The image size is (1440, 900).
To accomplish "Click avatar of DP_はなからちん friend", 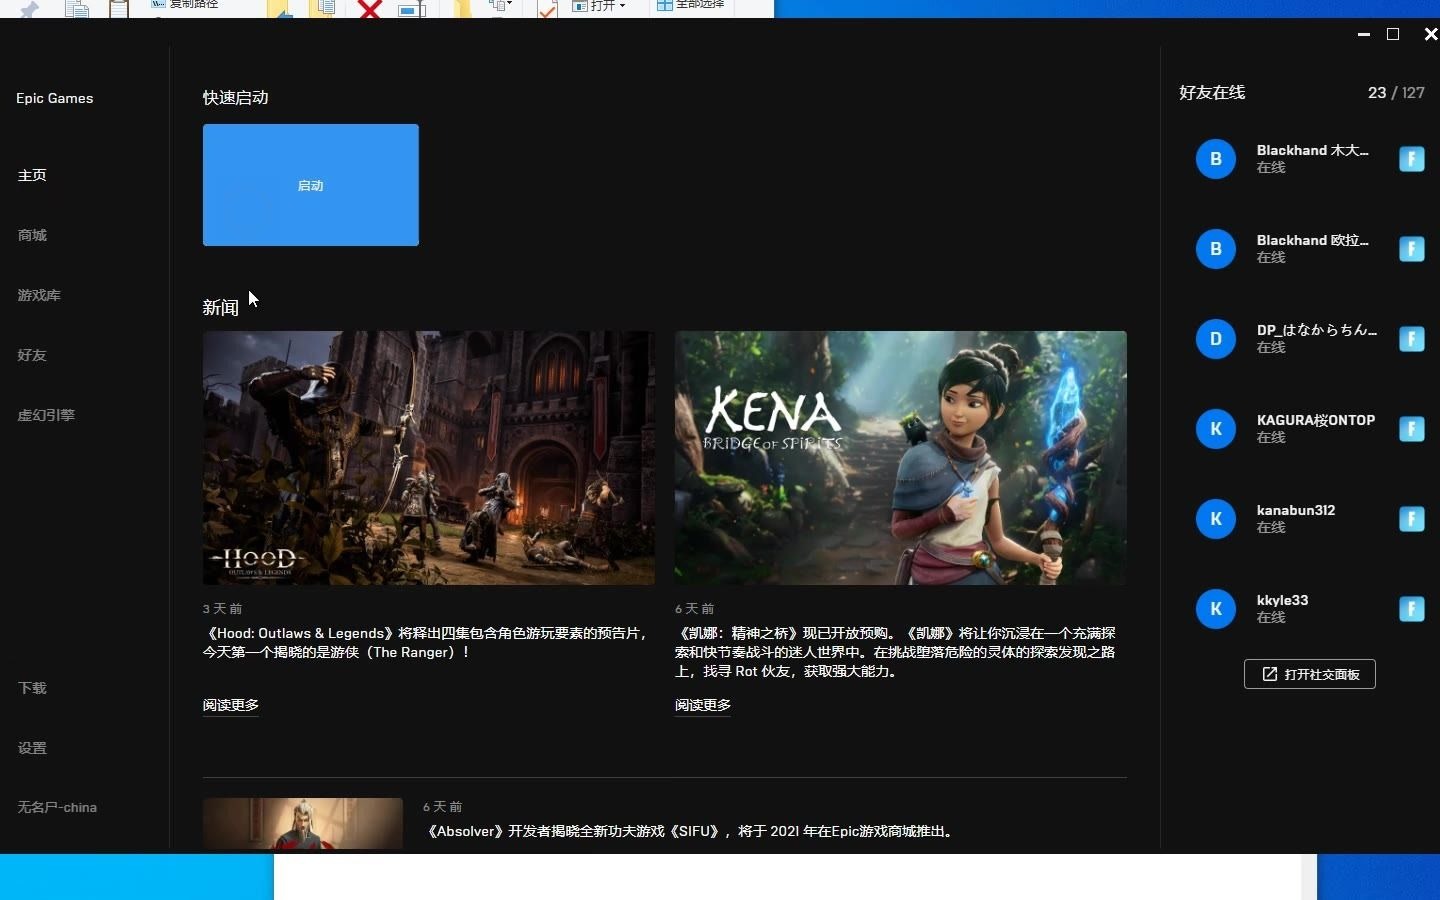I will (1216, 339).
